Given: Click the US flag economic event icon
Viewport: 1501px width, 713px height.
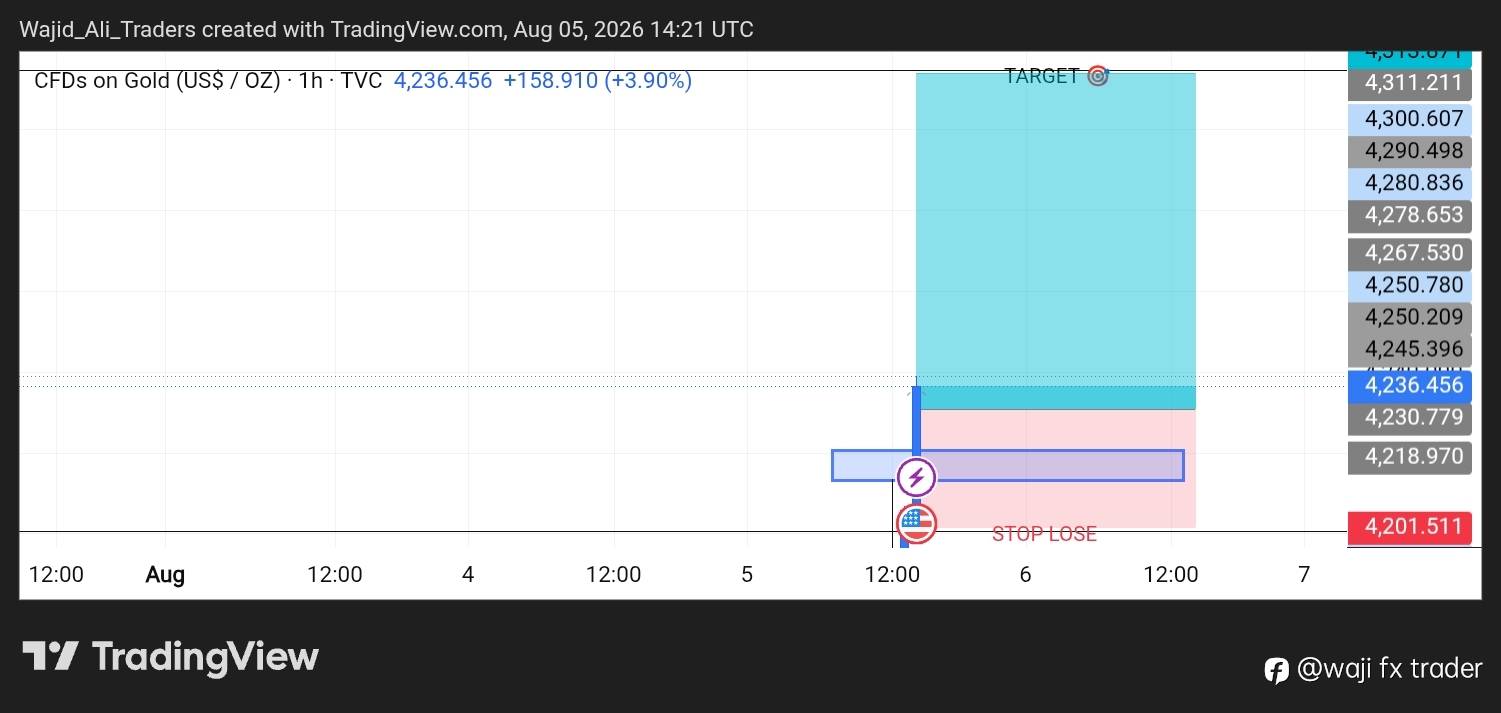Looking at the screenshot, I should (x=916, y=524).
